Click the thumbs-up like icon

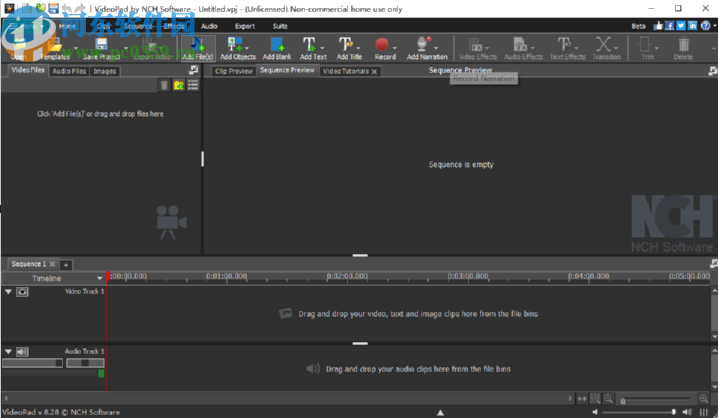click(658, 26)
